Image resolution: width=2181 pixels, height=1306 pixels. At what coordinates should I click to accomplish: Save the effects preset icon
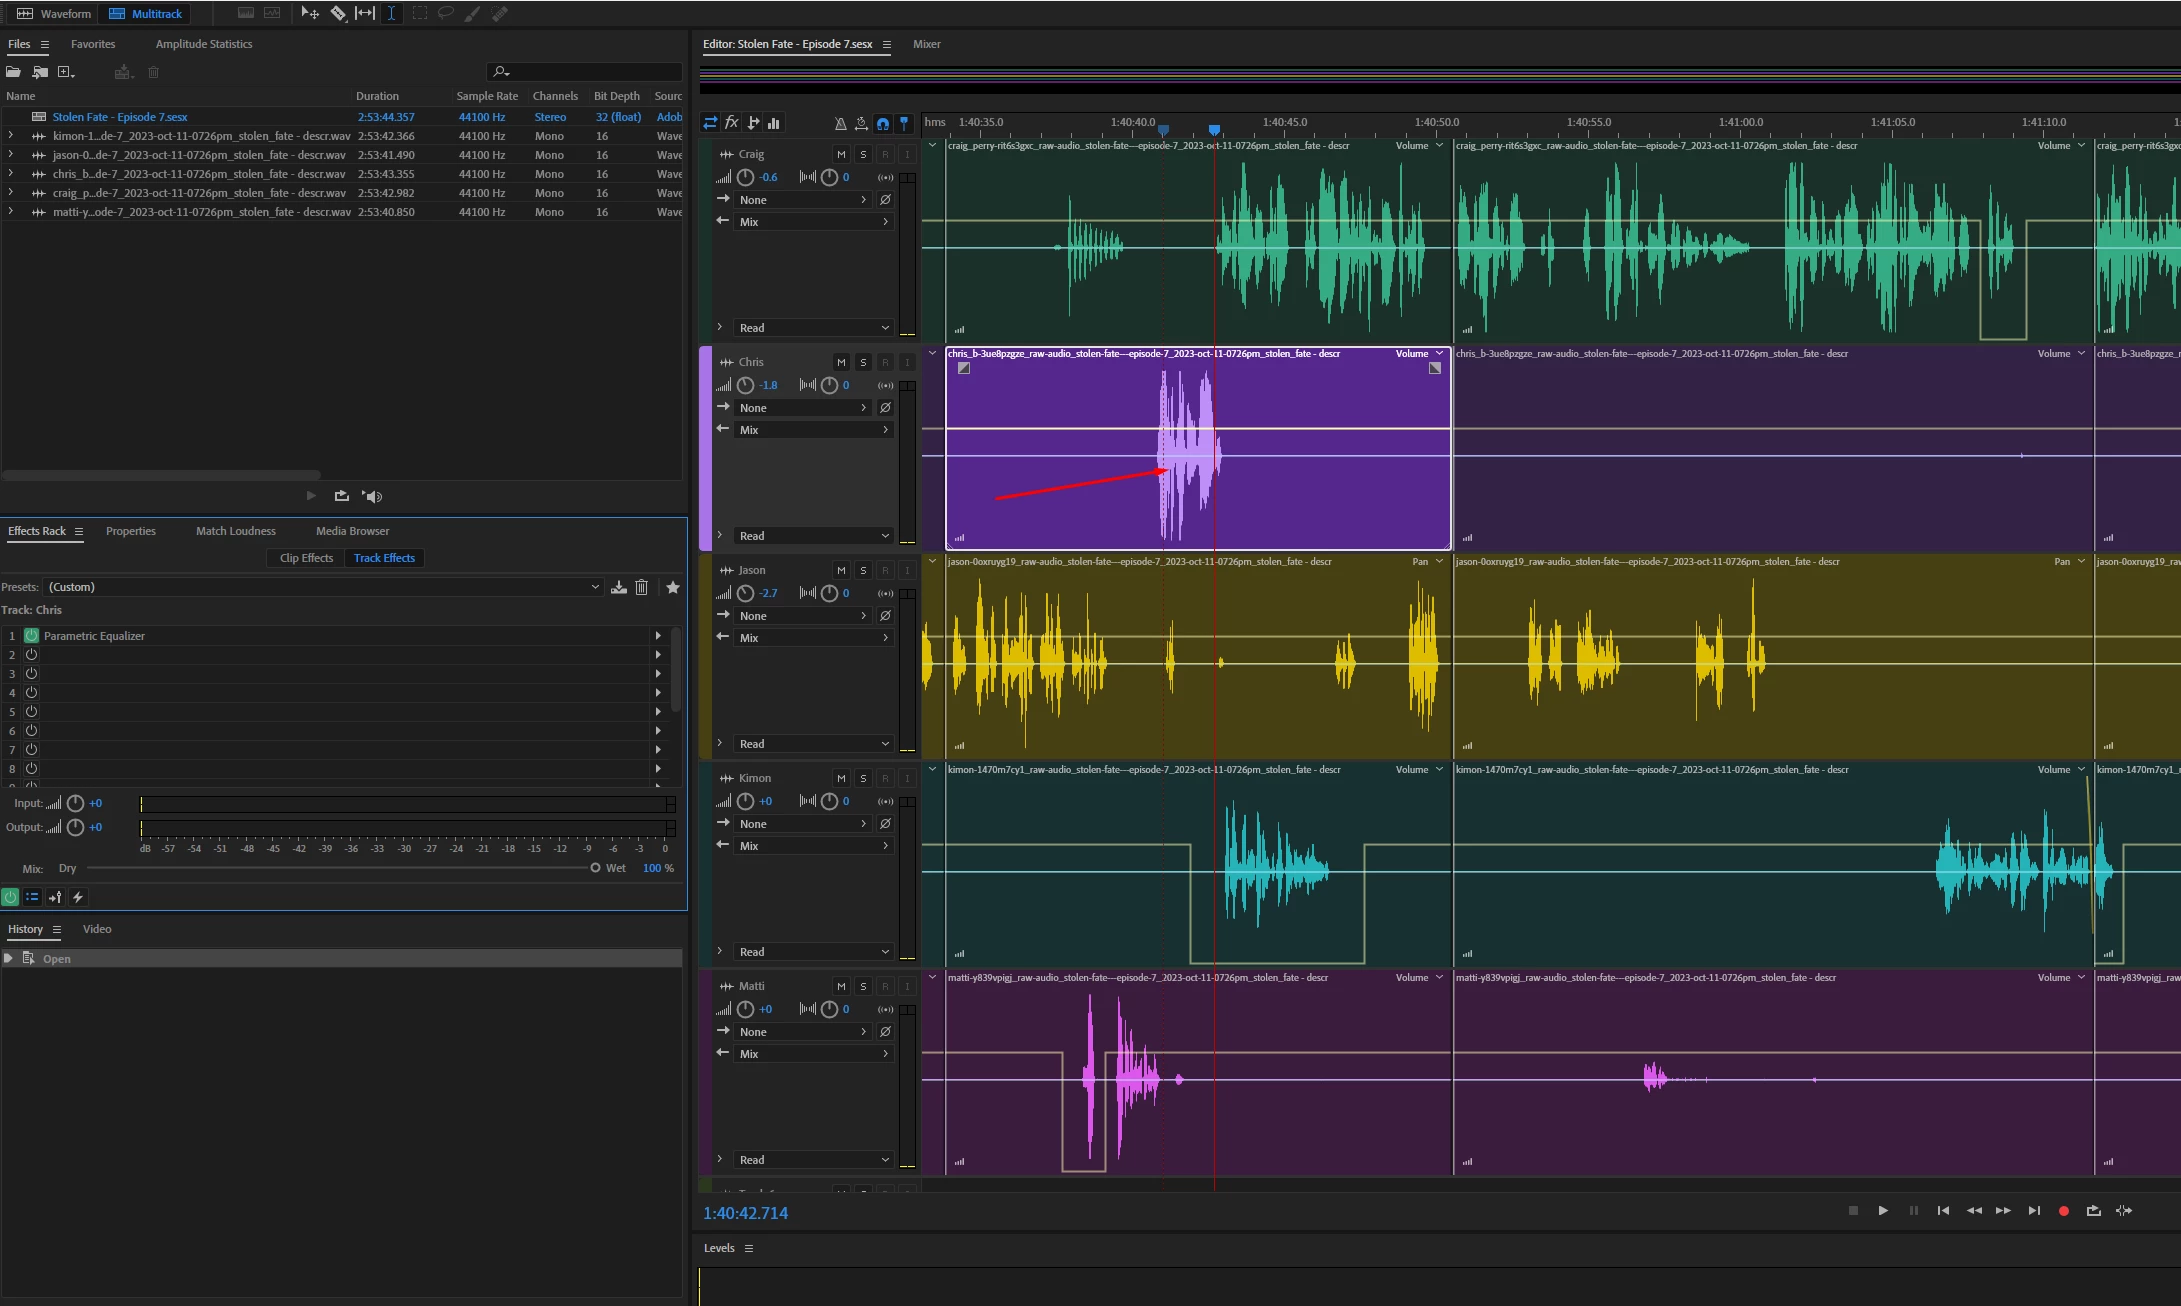click(x=619, y=587)
